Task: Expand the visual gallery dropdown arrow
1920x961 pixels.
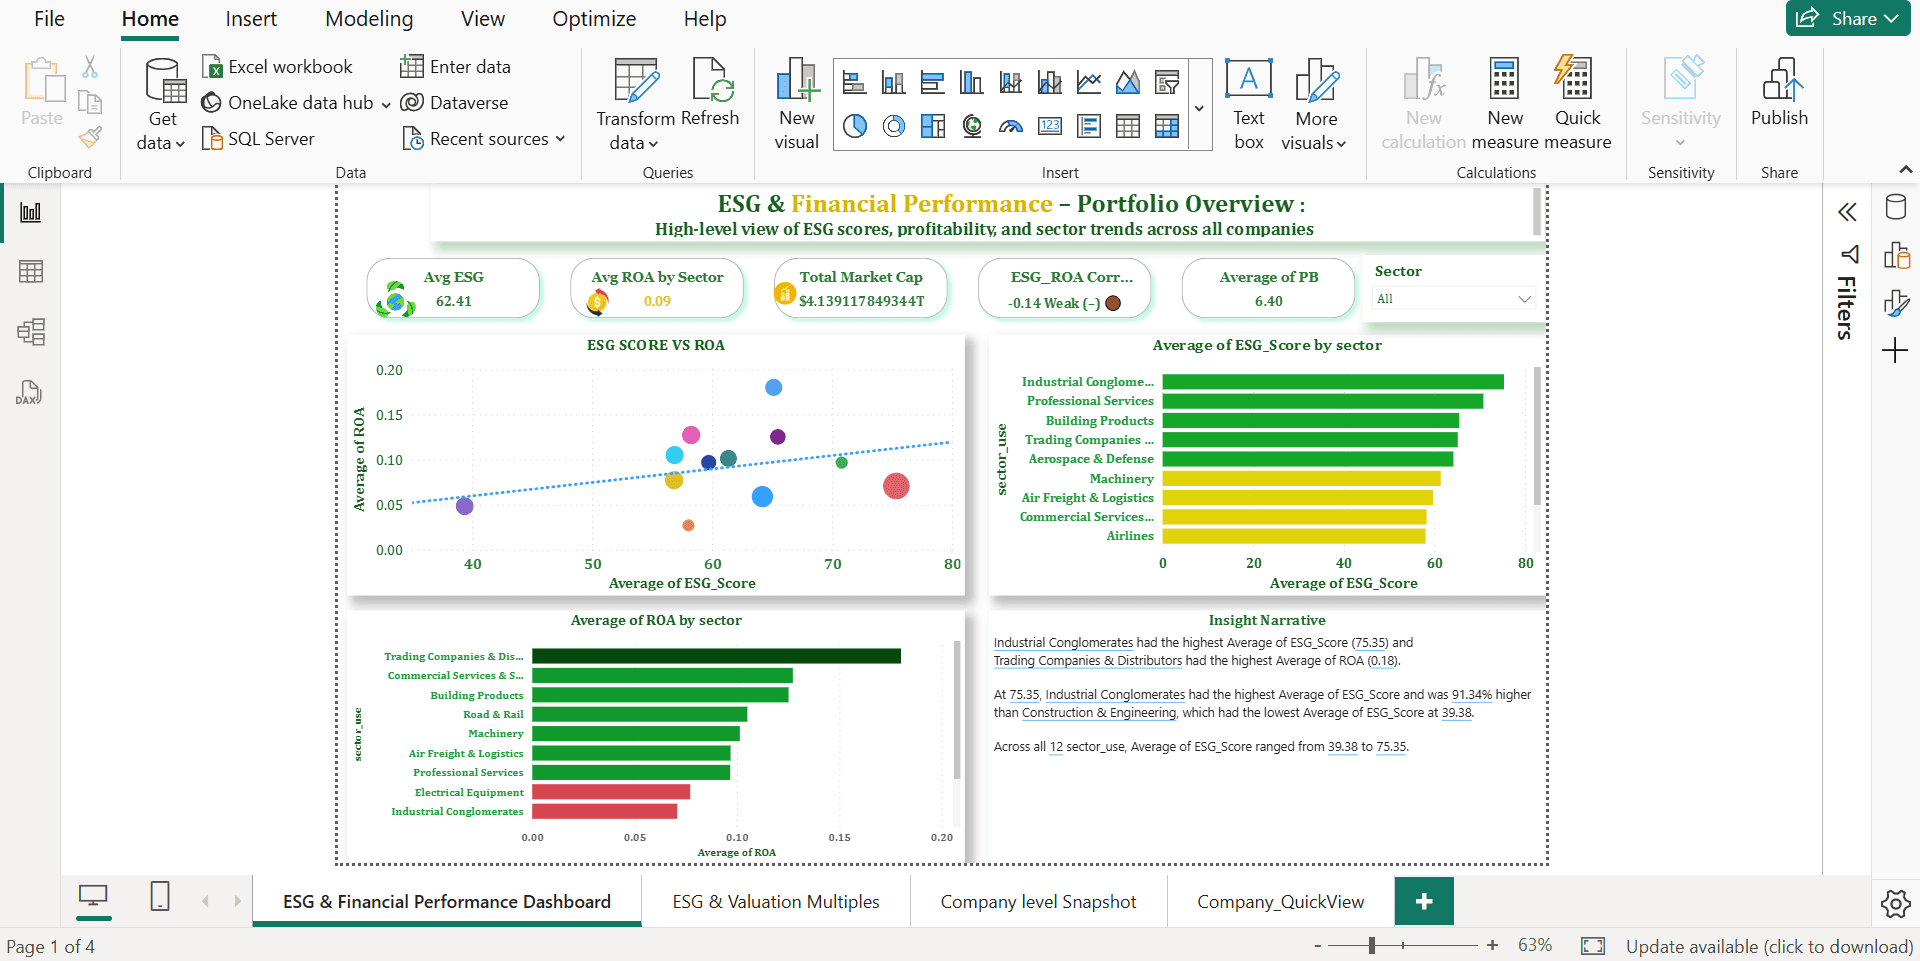Action: (1199, 108)
